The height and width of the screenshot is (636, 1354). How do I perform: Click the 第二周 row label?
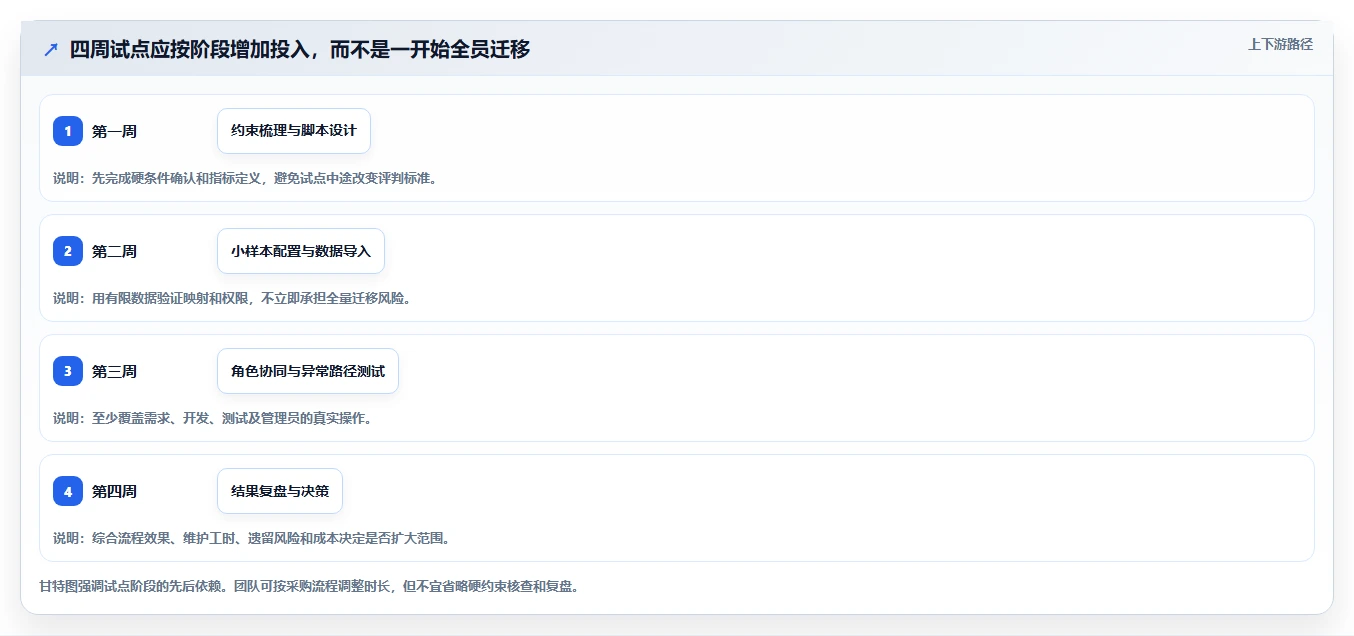click(114, 251)
